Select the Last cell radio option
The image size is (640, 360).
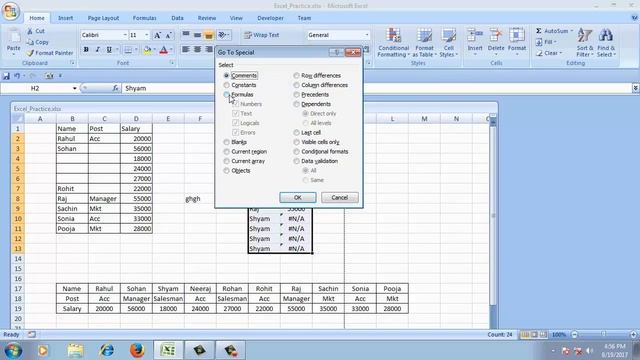[x=296, y=133]
